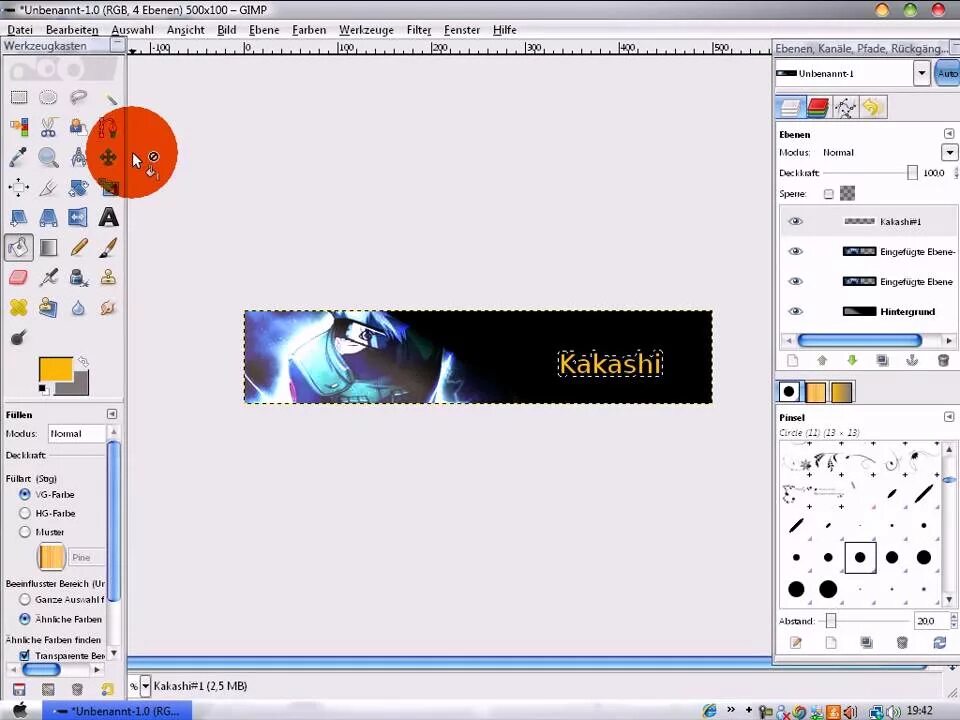Select the Smudge tool
The image size is (960, 720).
[108, 307]
